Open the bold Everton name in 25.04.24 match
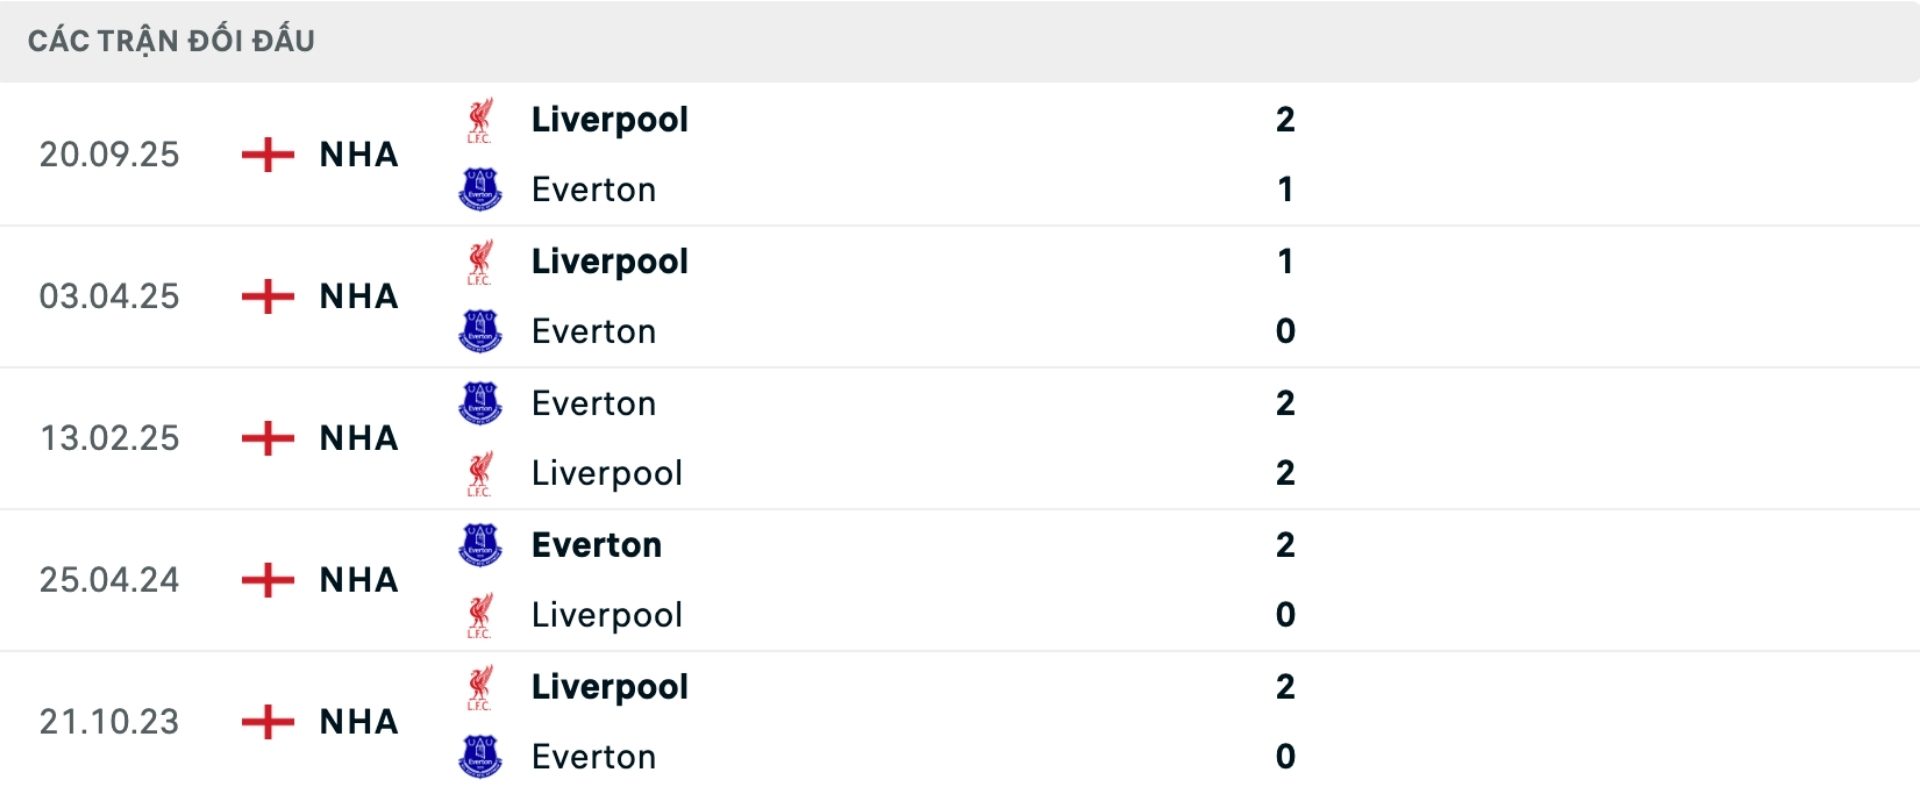This screenshot has height=792, width=1920. pos(596,545)
